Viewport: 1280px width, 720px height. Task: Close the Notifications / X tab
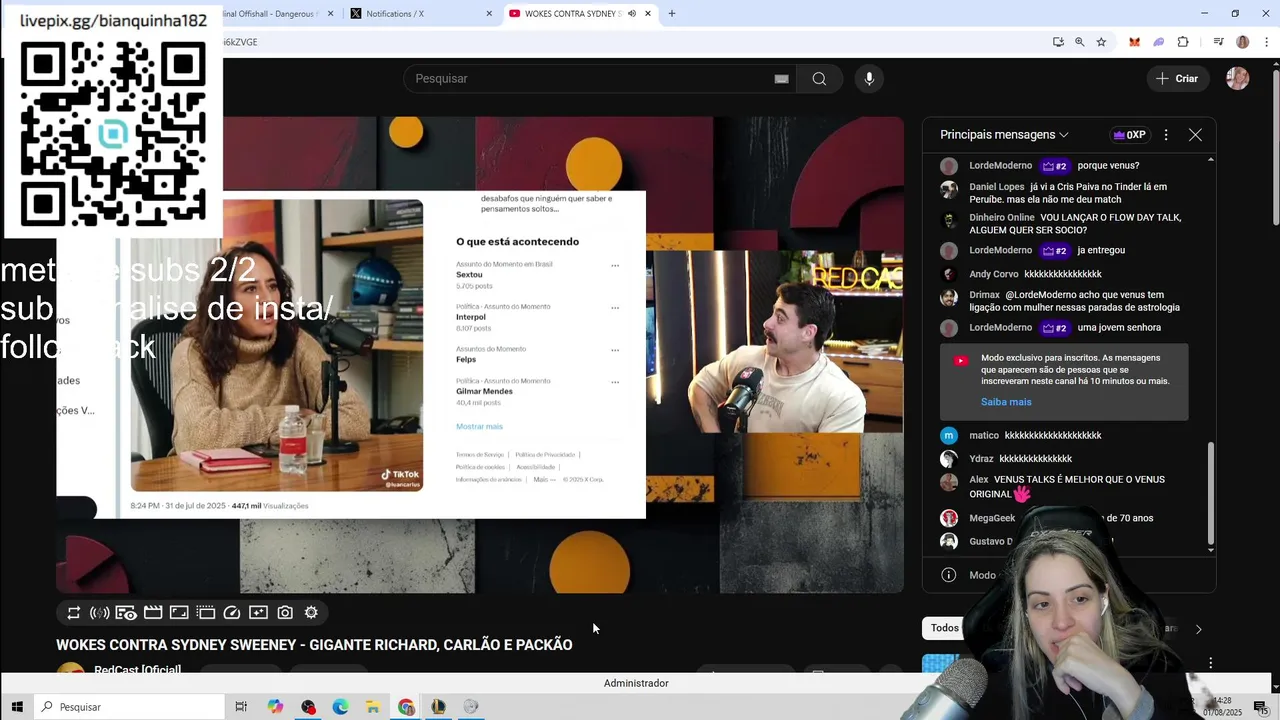click(489, 14)
